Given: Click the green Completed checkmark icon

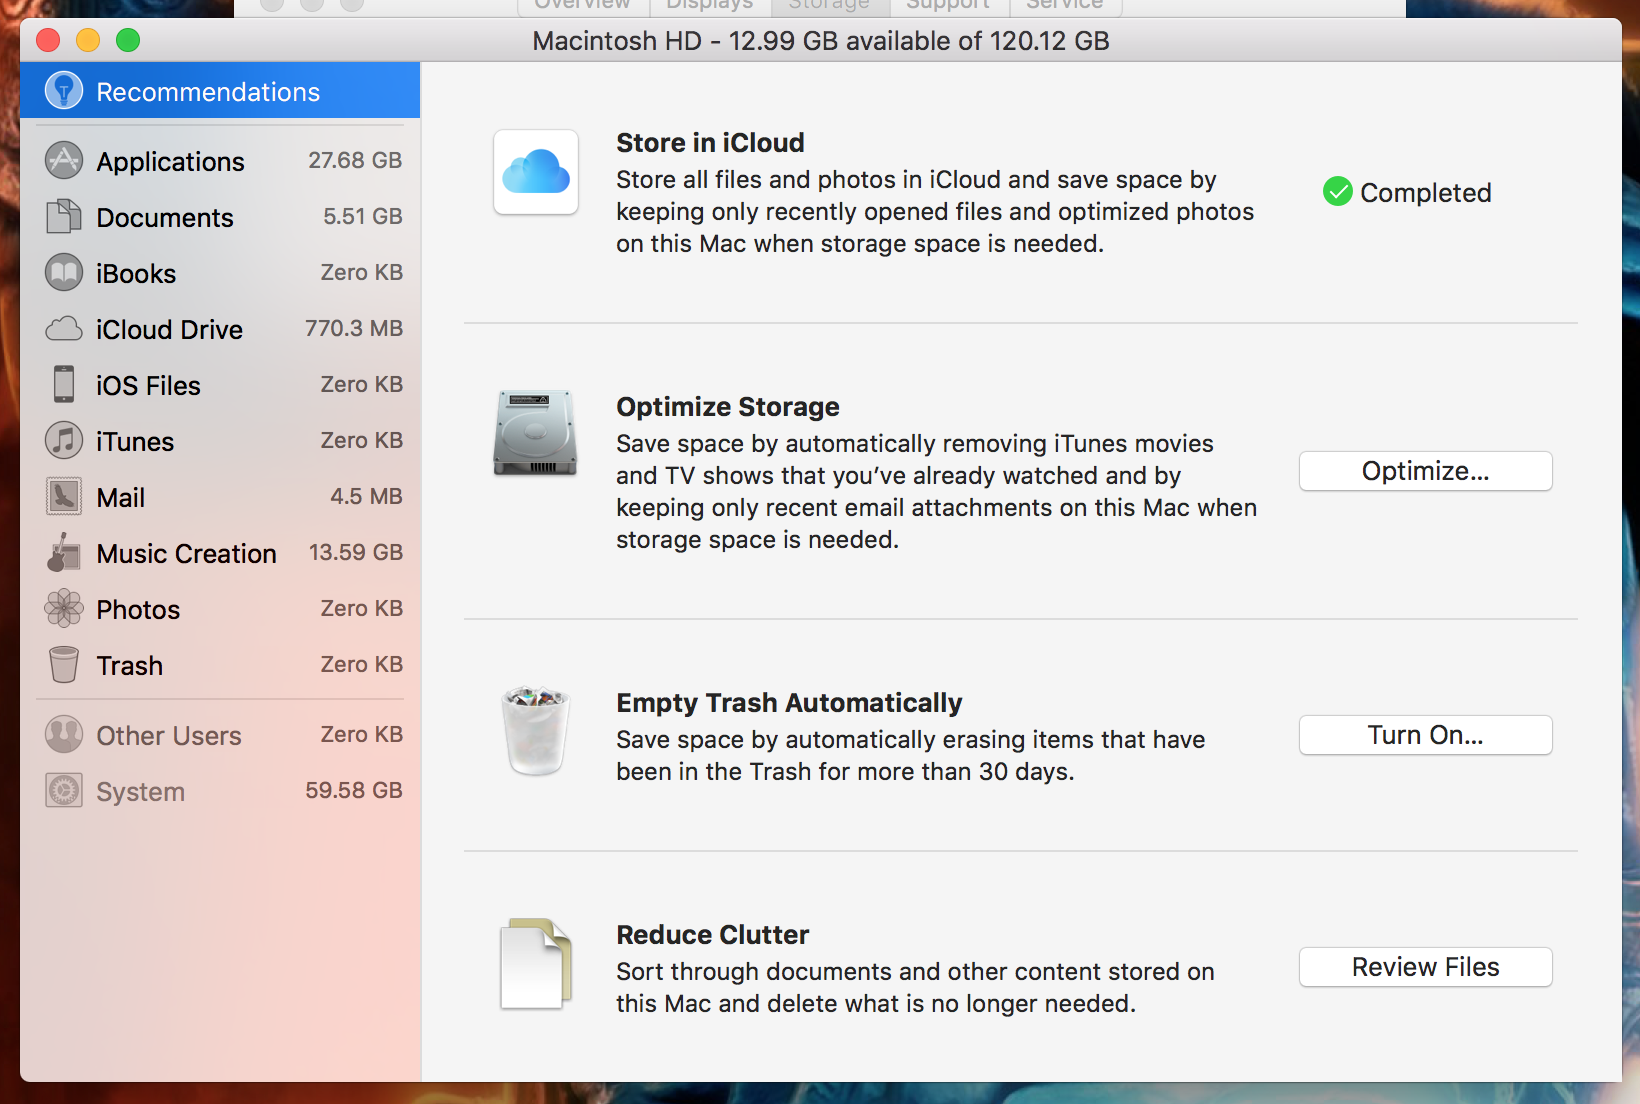Looking at the screenshot, I should tap(1338, 191).
